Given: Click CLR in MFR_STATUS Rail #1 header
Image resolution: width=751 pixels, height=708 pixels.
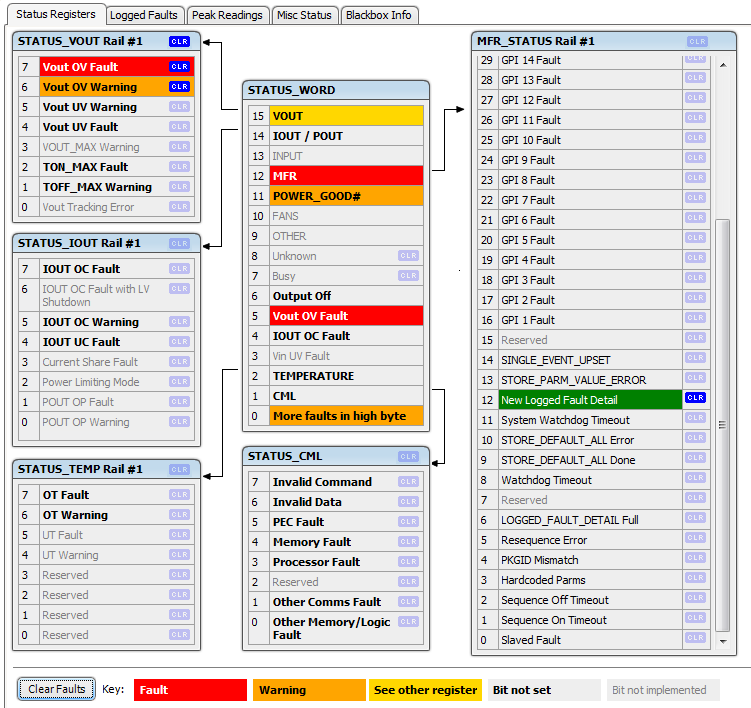Looking at the screenshot, I should tap(697, 42).
